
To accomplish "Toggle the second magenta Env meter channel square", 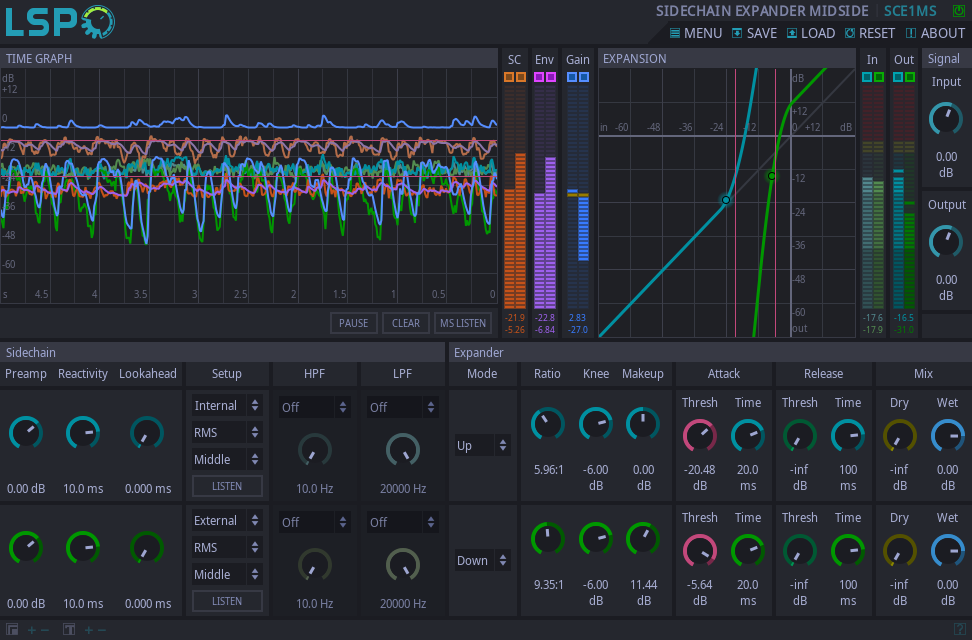I will tap(550, 77).
